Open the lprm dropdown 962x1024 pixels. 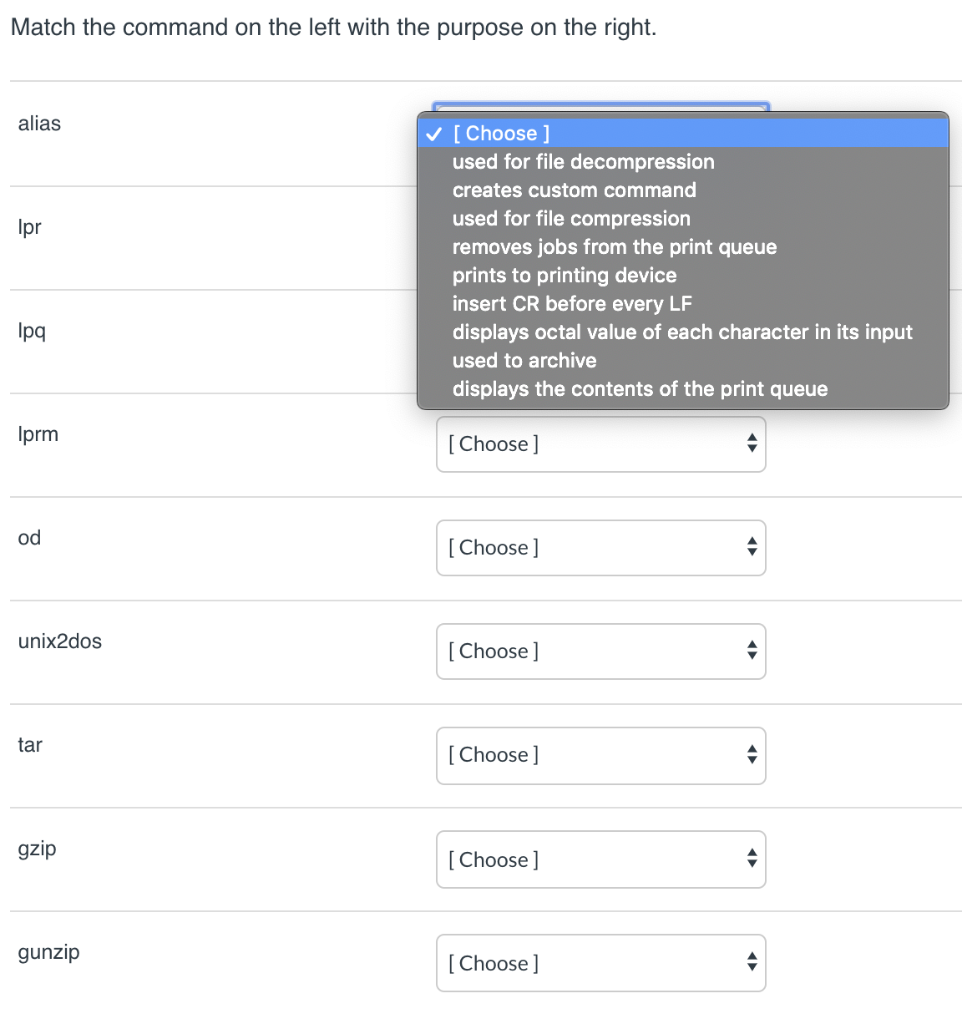(x=600, y=444)
